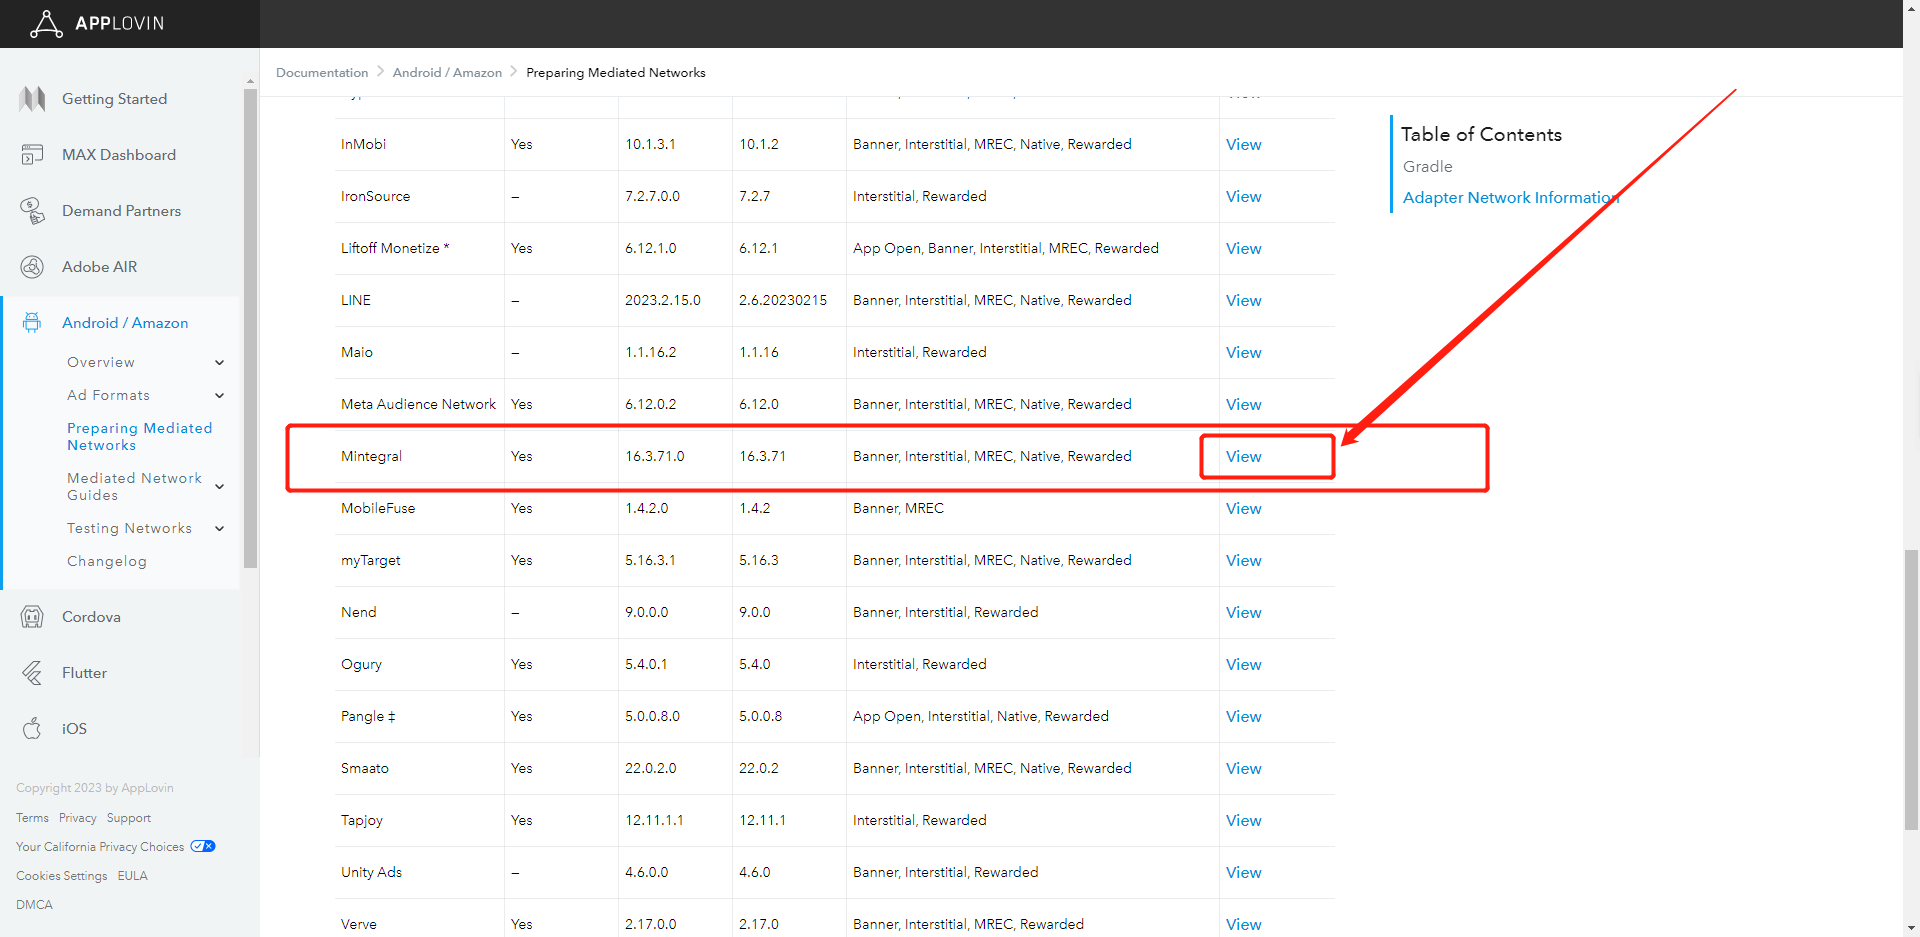Open Cookies Settings footer link
This screenshot has width=1920, height=937.
(x=62, y=876)
